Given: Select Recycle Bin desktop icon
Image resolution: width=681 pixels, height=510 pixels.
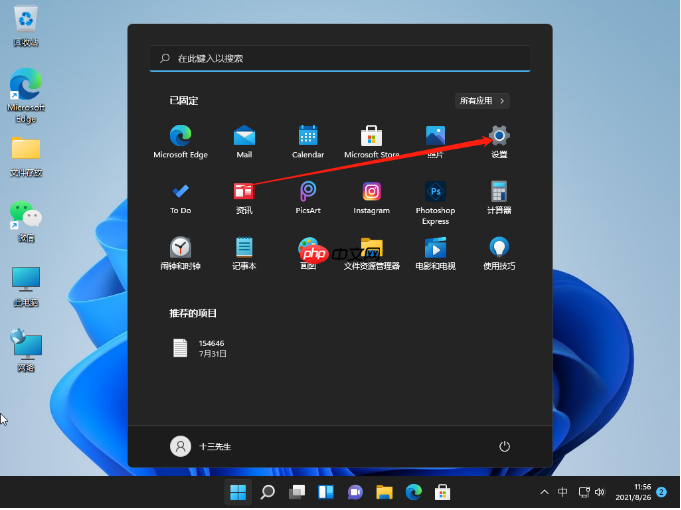Looking at the screenshot, I should (26, 26).
